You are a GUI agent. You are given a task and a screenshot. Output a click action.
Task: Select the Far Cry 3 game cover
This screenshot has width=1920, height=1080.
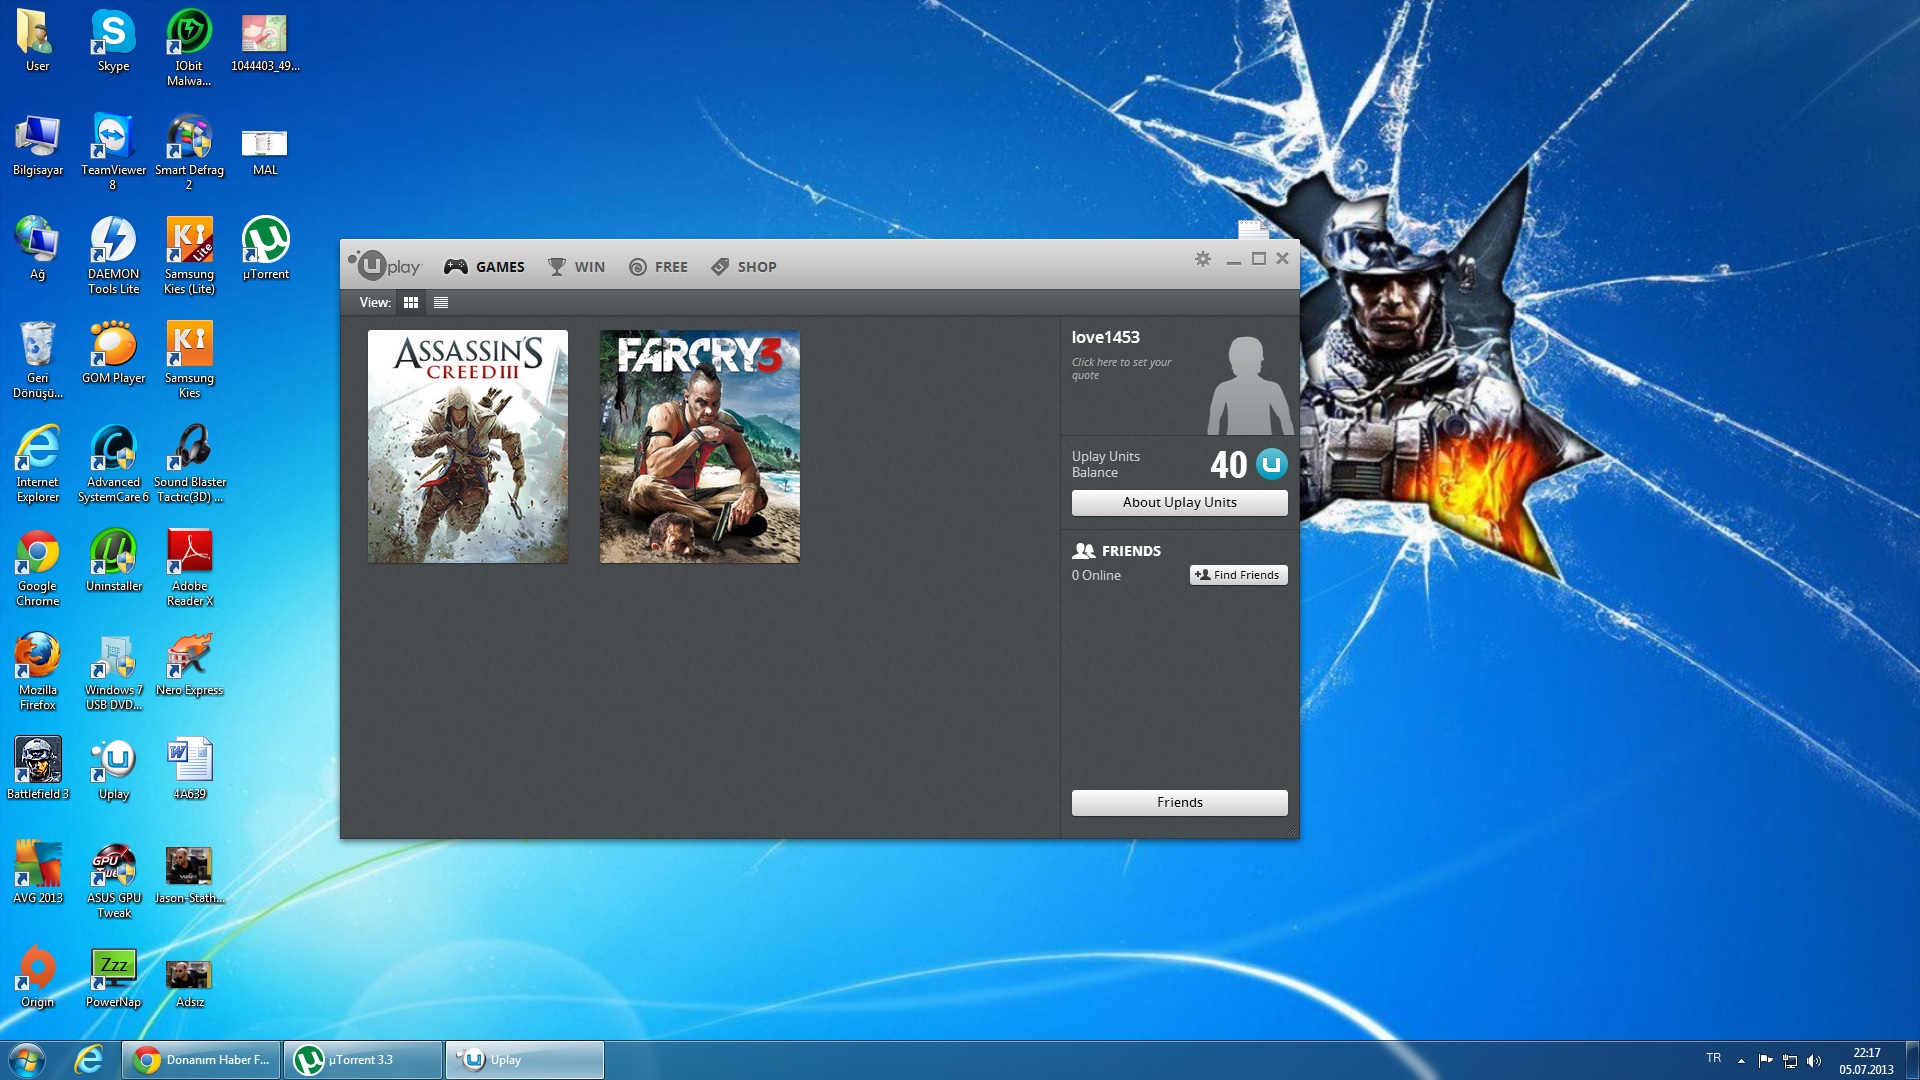tap(700, 446)
